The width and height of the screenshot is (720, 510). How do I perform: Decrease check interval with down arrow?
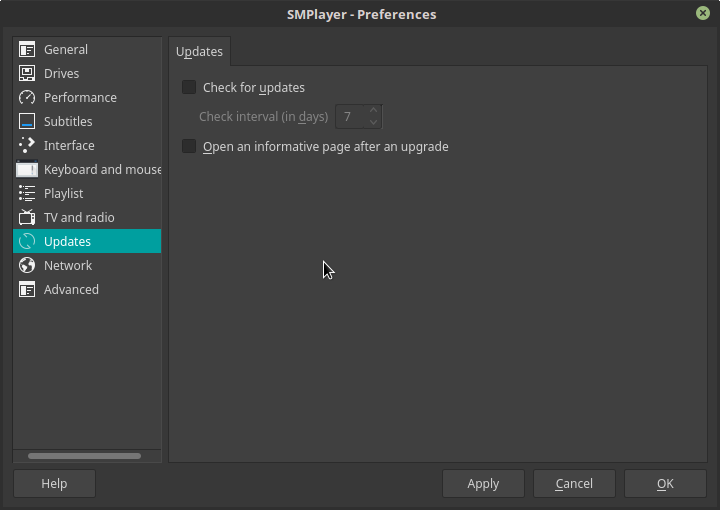[373, 123]
